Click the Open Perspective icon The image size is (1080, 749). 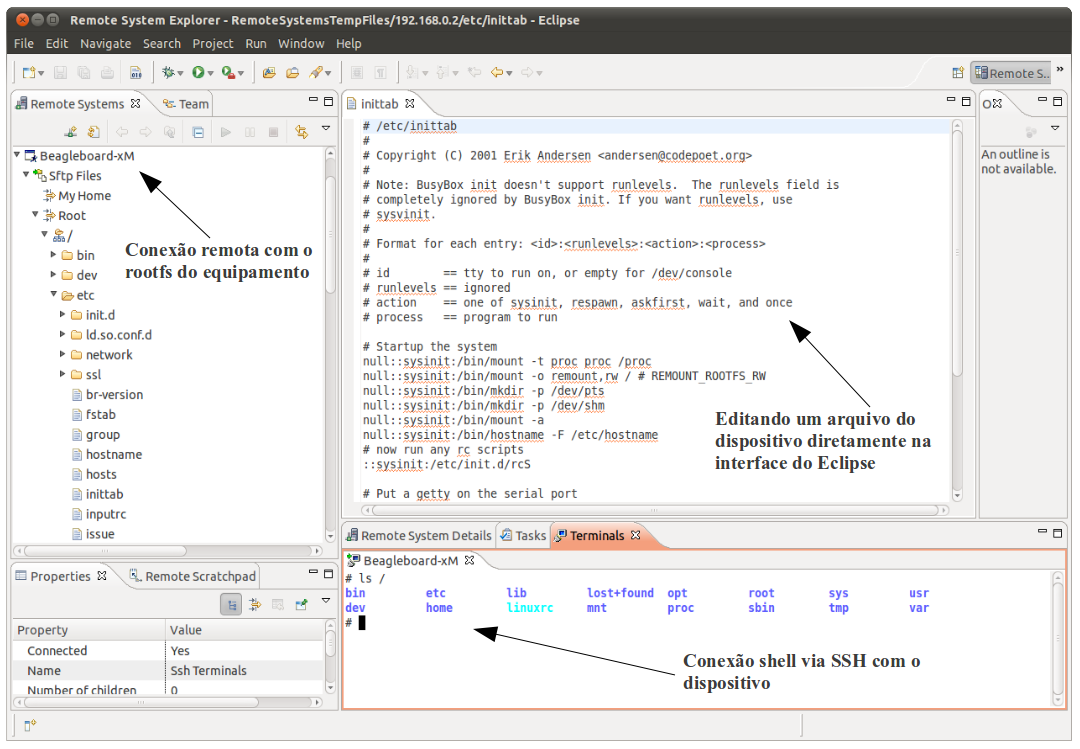point(958,73)
